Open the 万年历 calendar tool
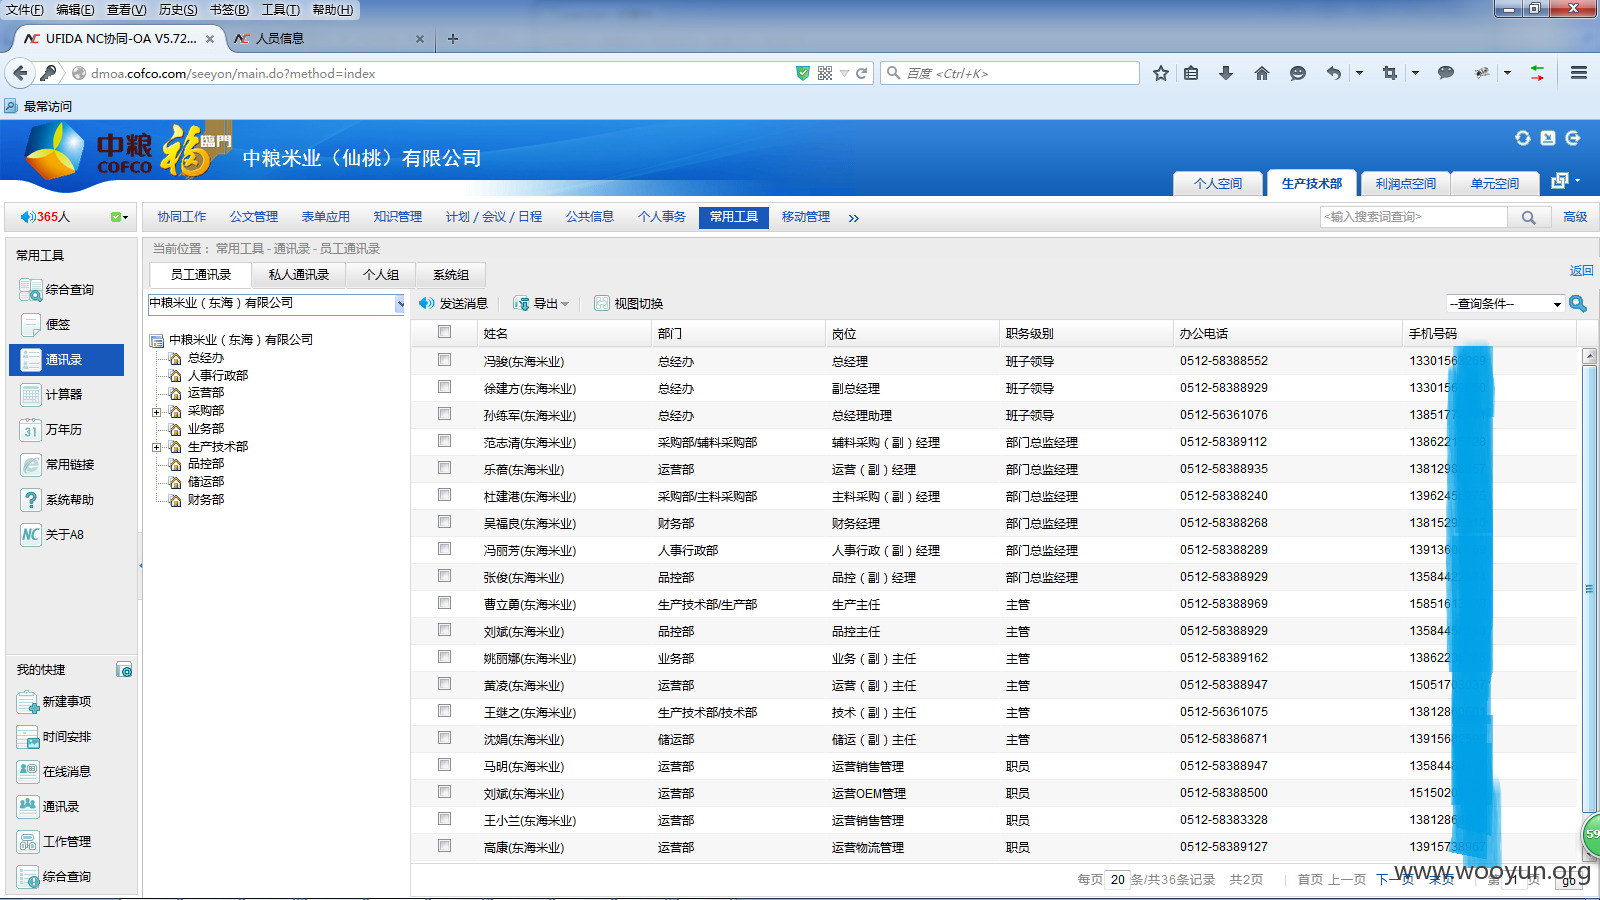Screen dimensions: 1600x900 (52, 430)
